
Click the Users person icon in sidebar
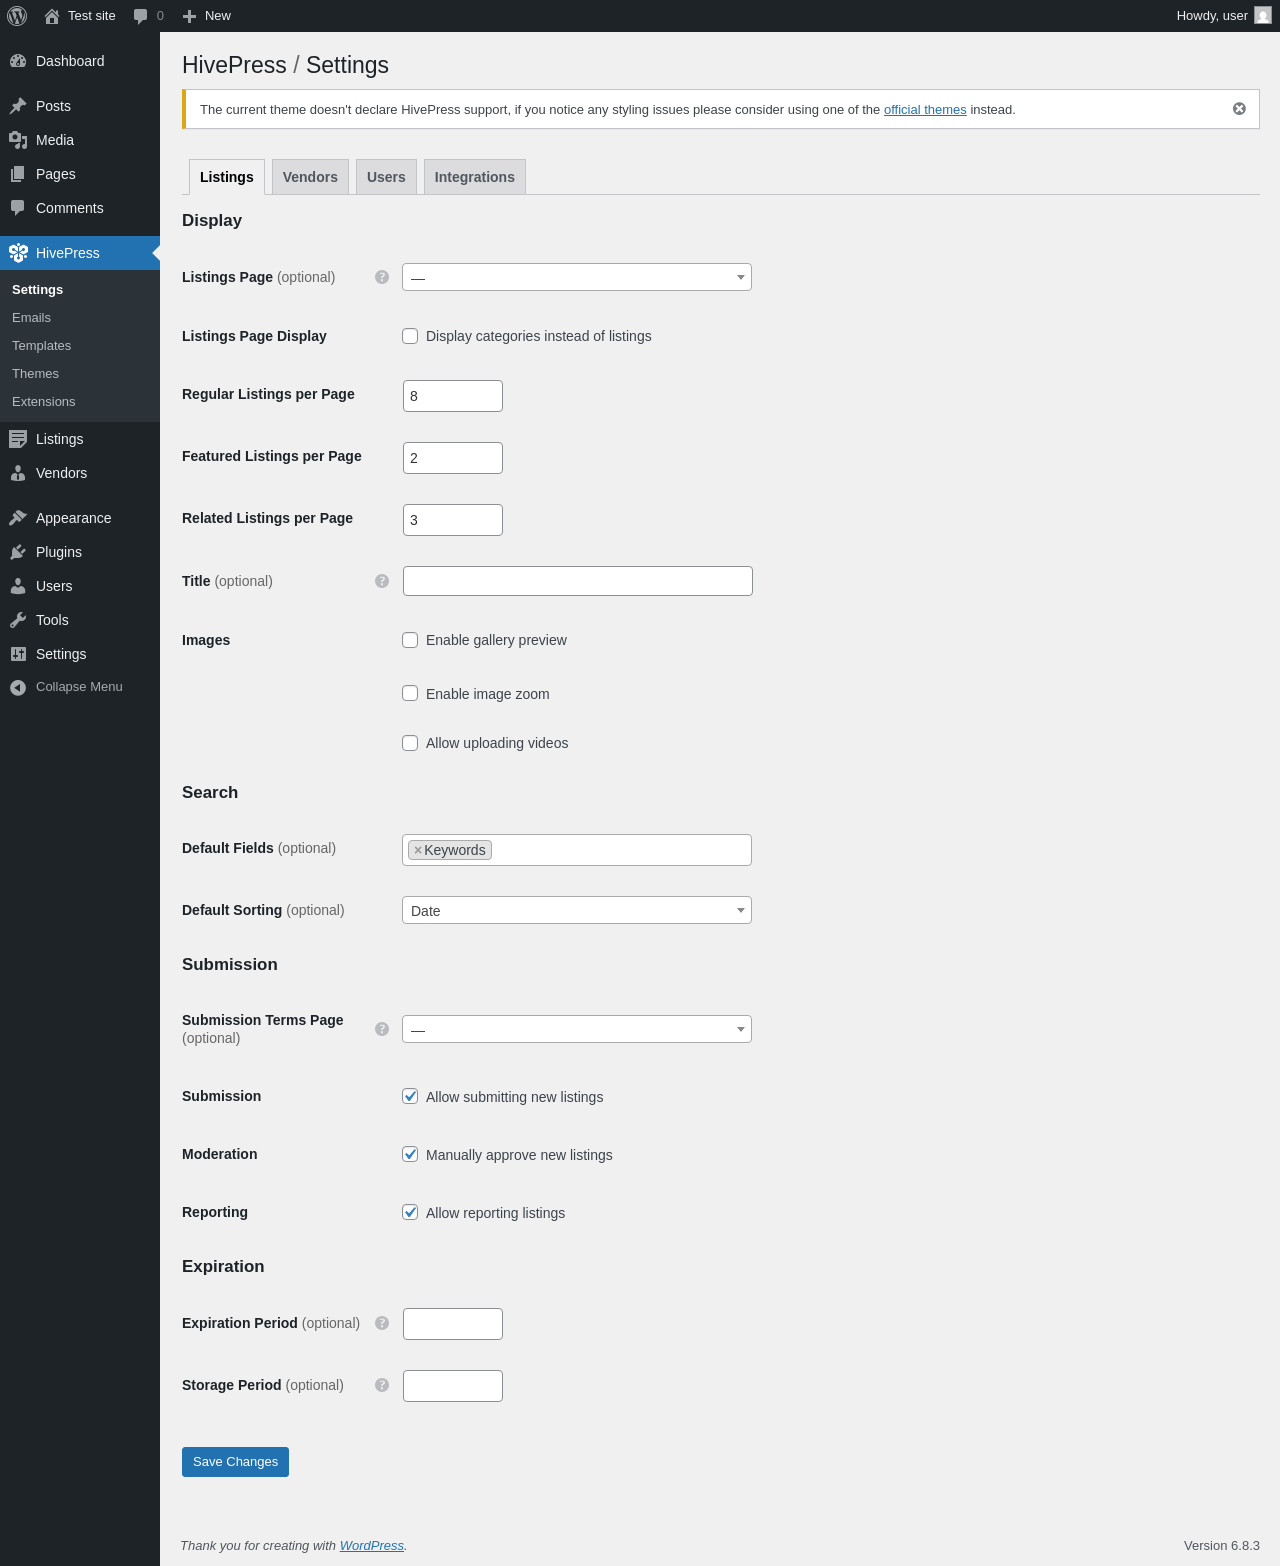pyautogui.click(x=18, y=586)
